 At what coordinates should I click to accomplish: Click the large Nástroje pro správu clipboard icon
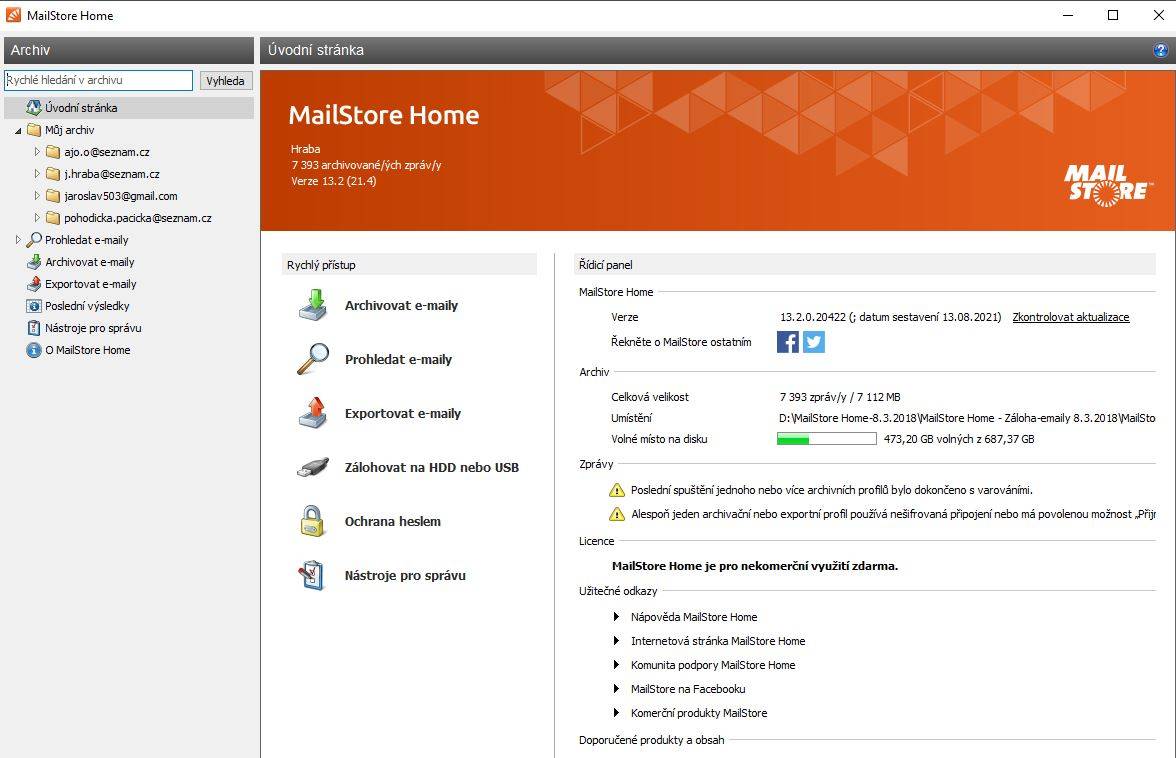pos(311,576)
